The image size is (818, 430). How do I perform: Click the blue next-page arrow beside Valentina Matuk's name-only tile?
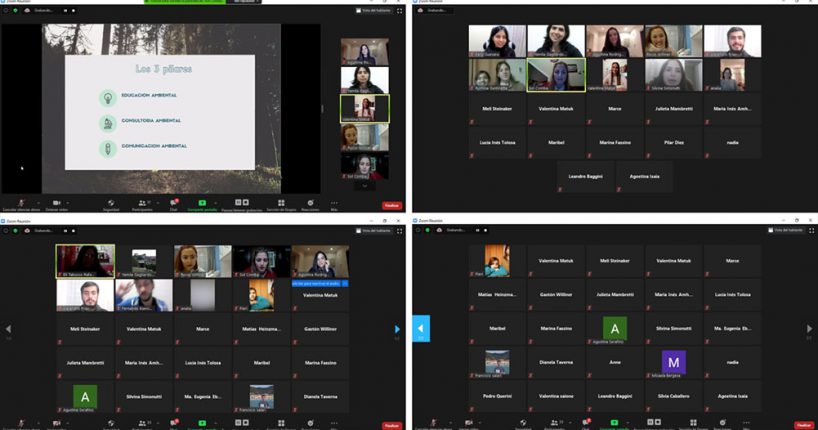point(397,328)
